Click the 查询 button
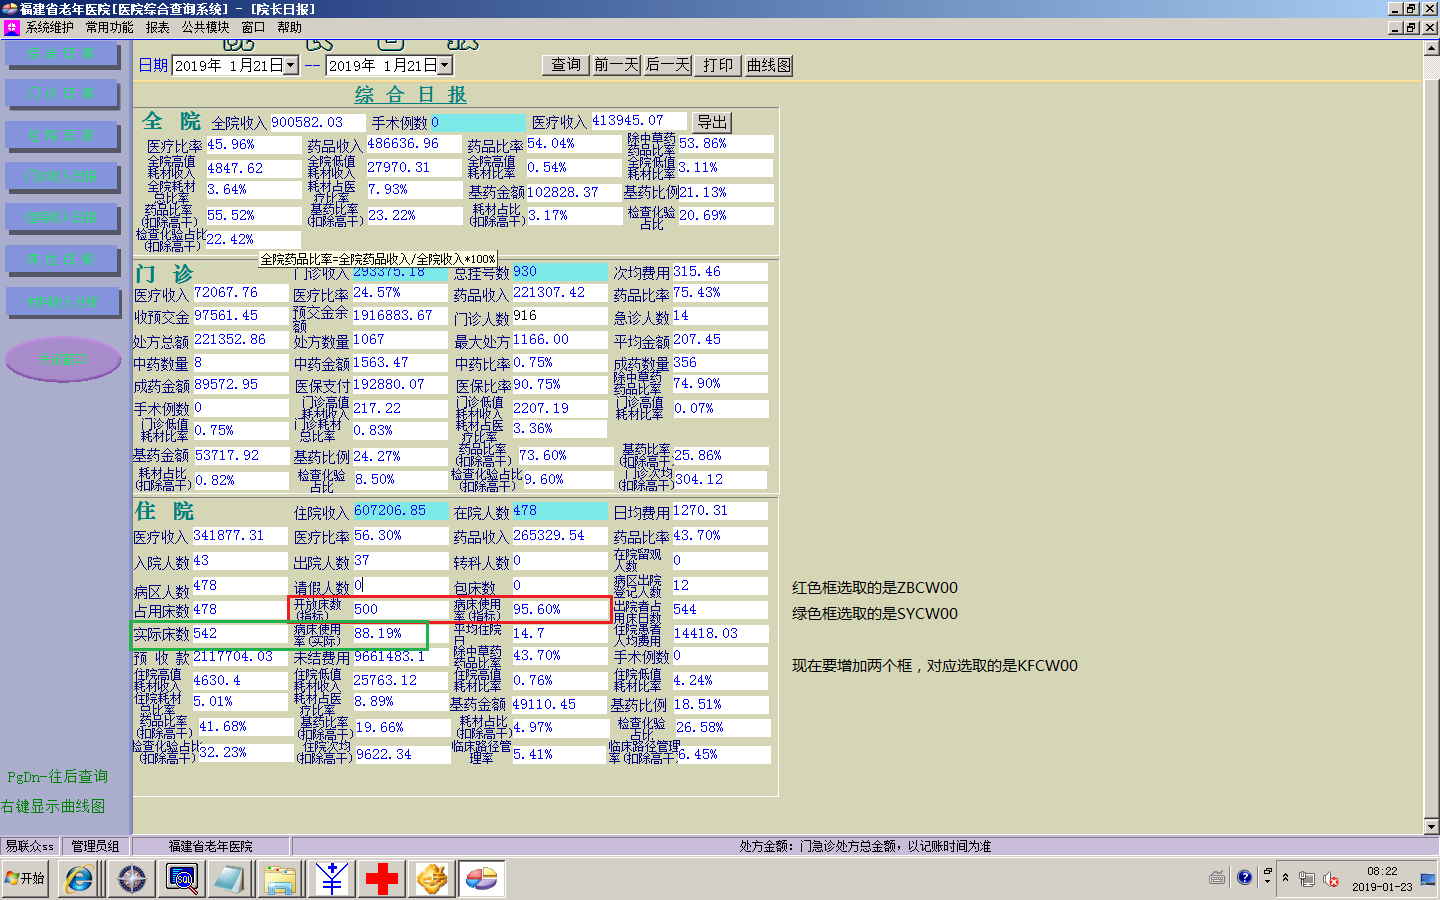 (x=566, y=65)
